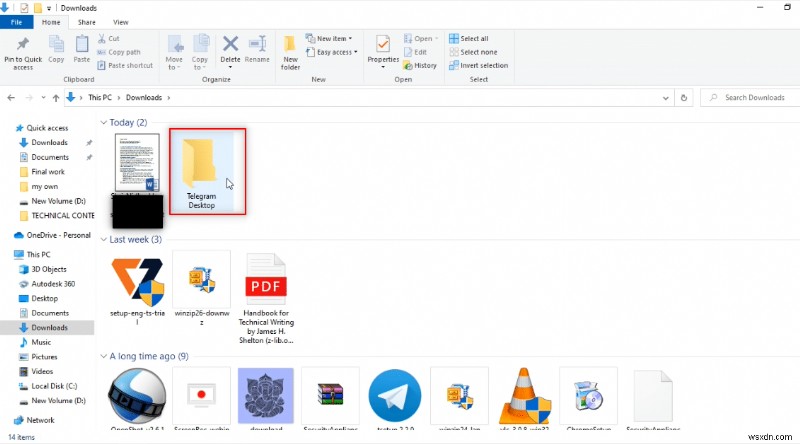The height and width of the screenshot is (444, 800).
Task: Select the Telegram tsetup installer
Action: pyautogui.click(x=395, y=398)
